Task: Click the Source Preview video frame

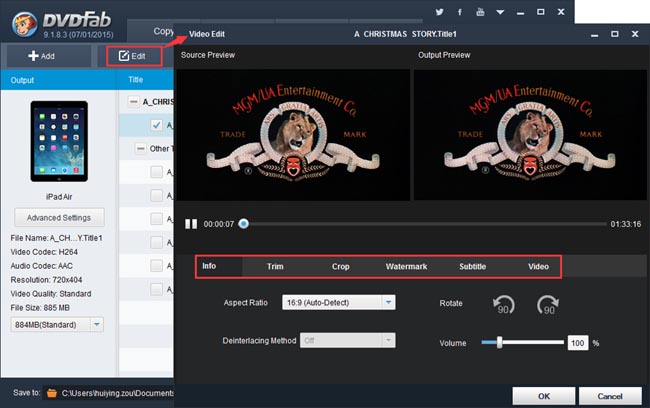Action: pos(293,135)
